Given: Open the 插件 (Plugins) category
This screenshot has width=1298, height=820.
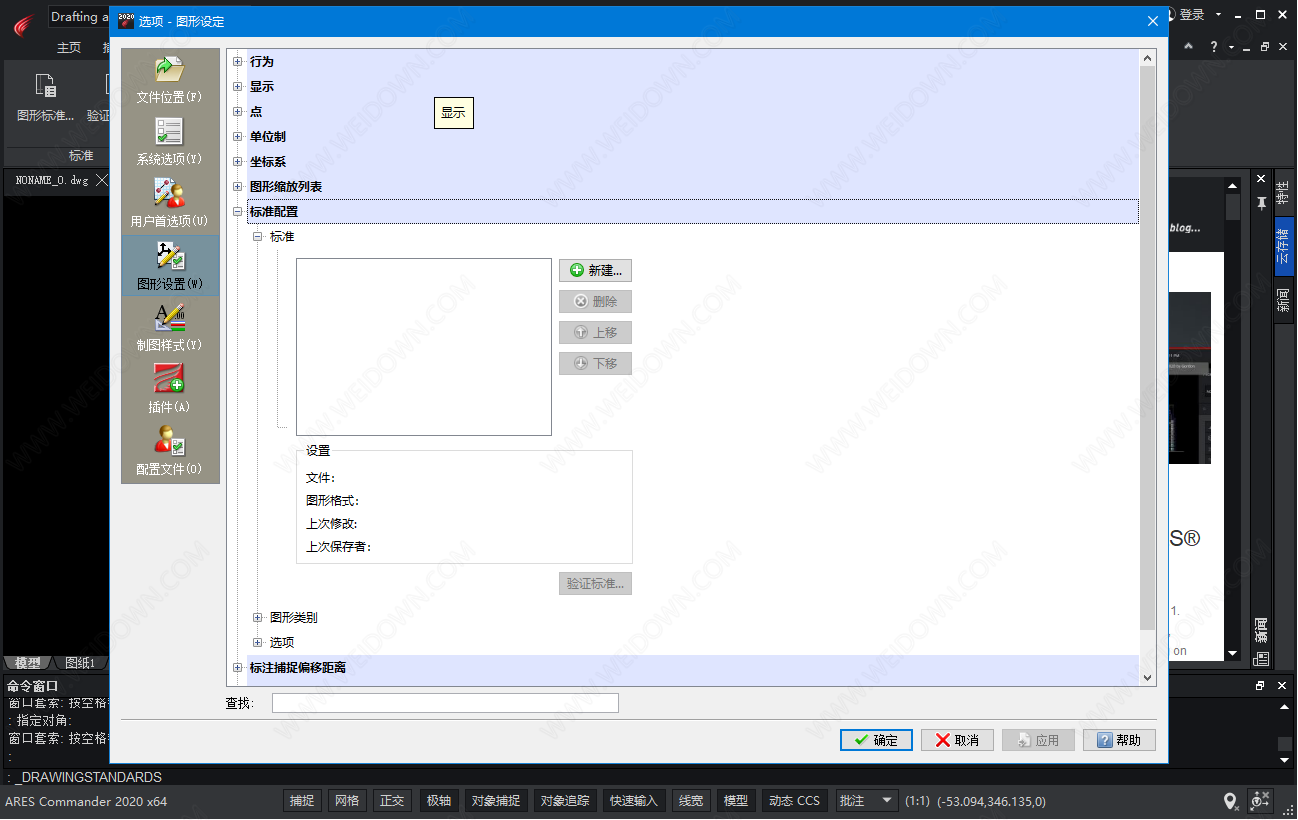Looking at the screenshot, I should (x=169, y=390).
